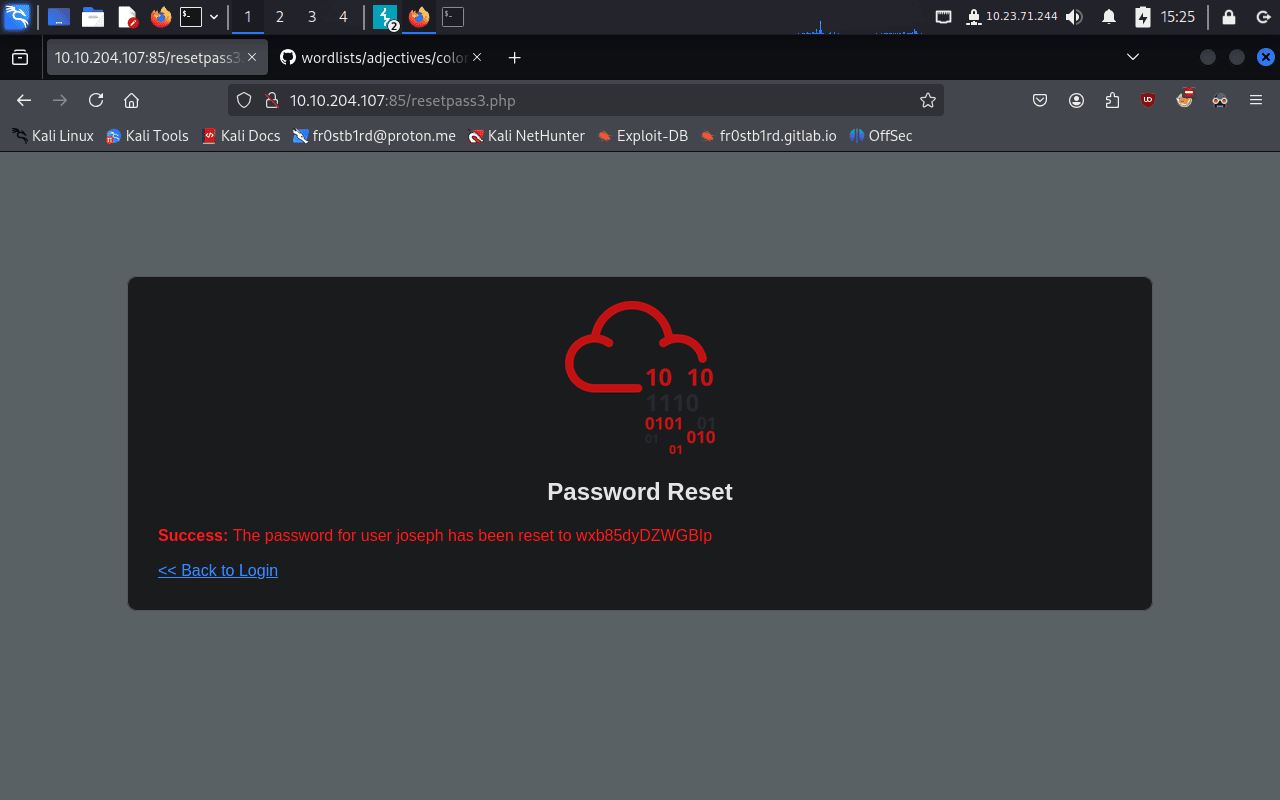Expand the list all tabs dropdown

(1133, 57)
